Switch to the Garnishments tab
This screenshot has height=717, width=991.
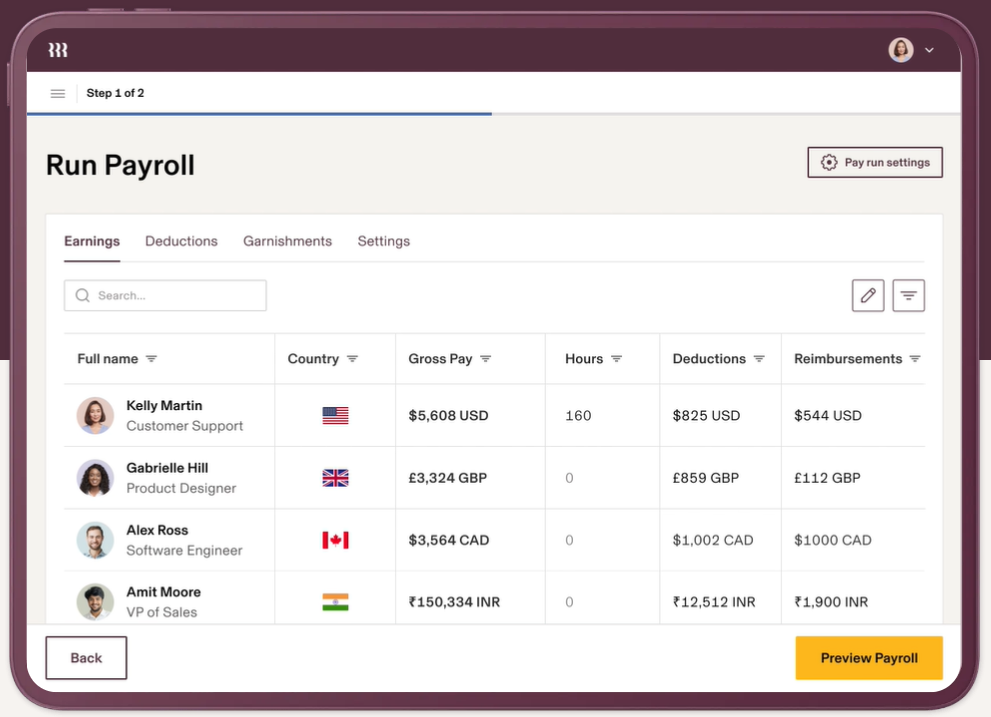click(287, 241)
